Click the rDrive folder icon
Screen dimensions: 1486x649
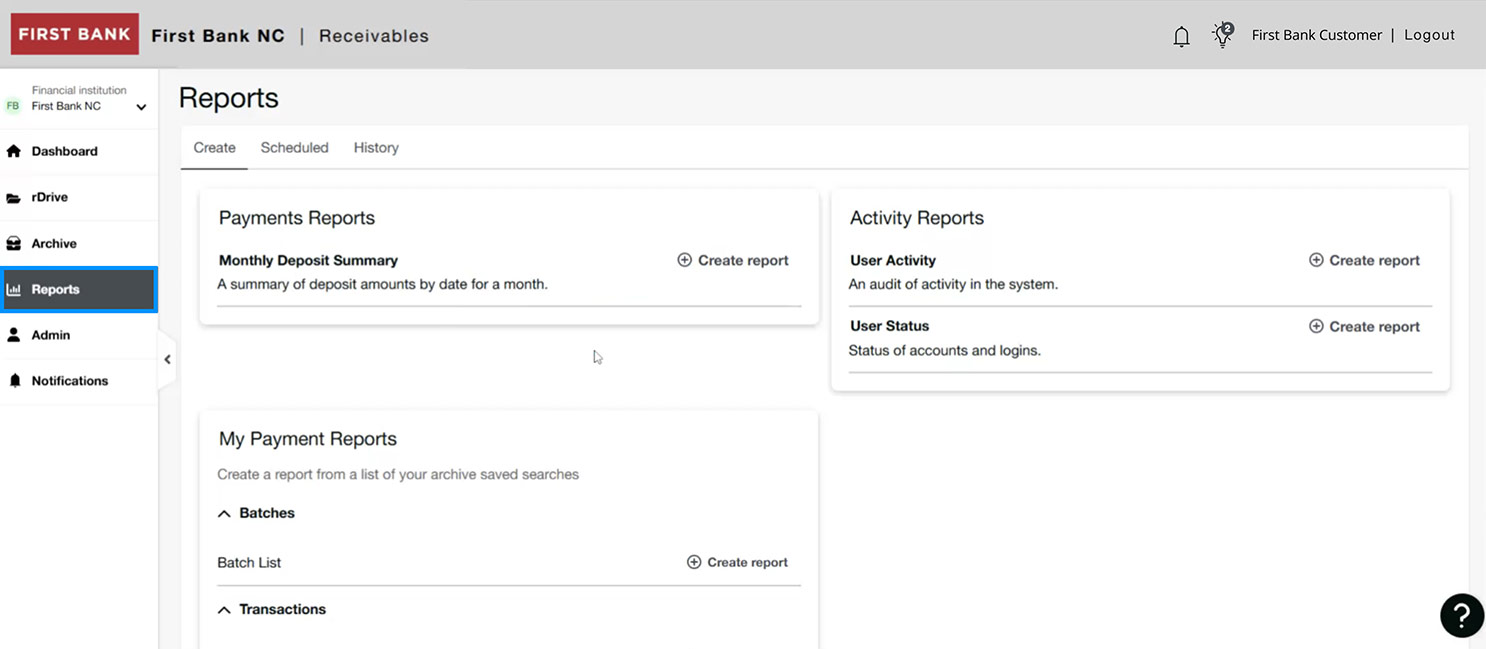coord(14,198)
